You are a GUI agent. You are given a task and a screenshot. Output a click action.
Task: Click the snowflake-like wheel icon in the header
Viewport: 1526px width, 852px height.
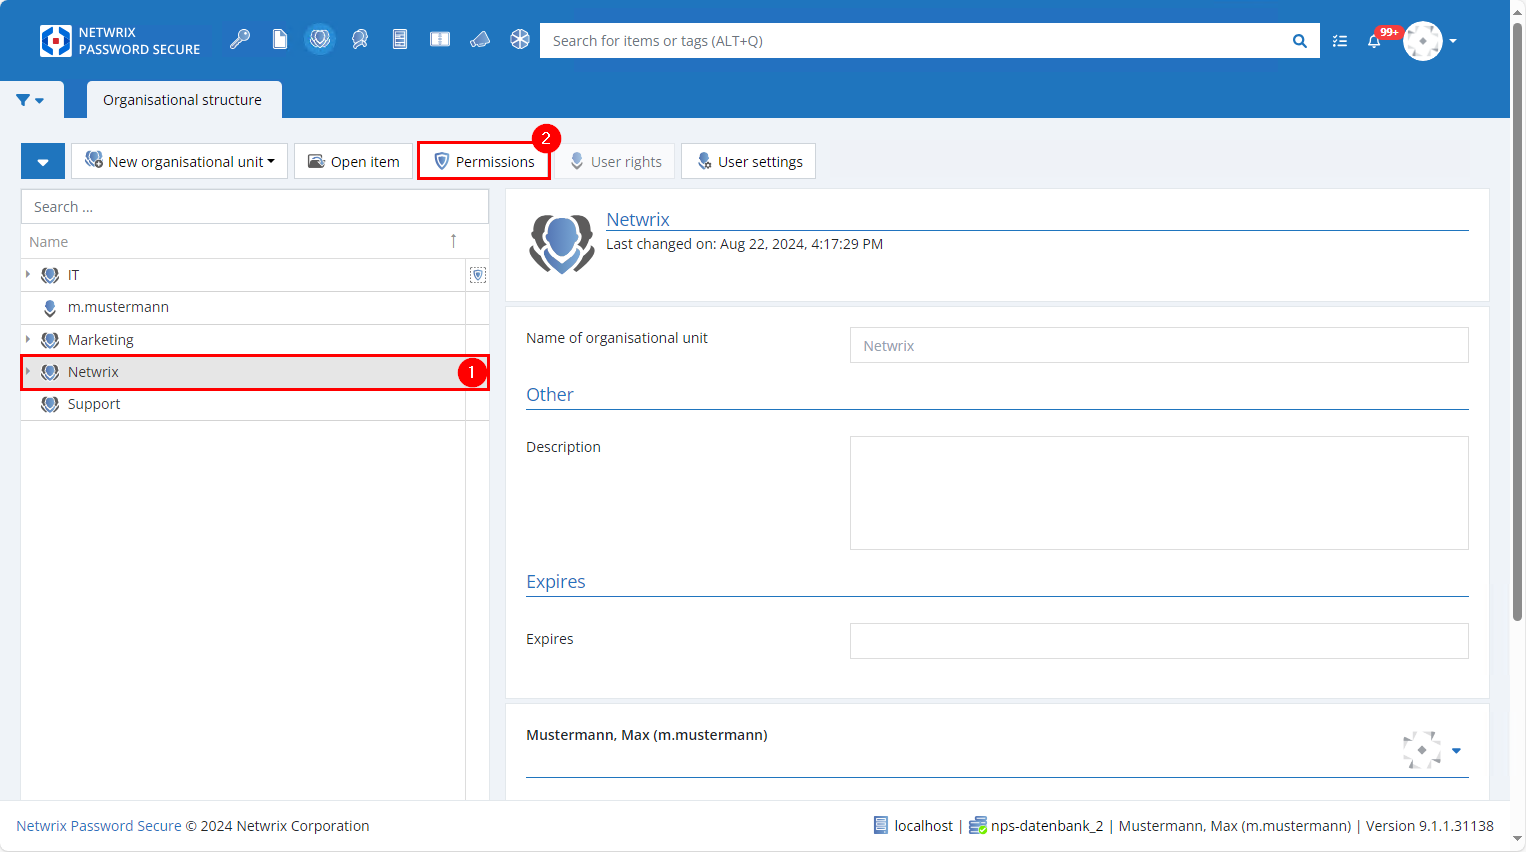click(x=520, y=40)
